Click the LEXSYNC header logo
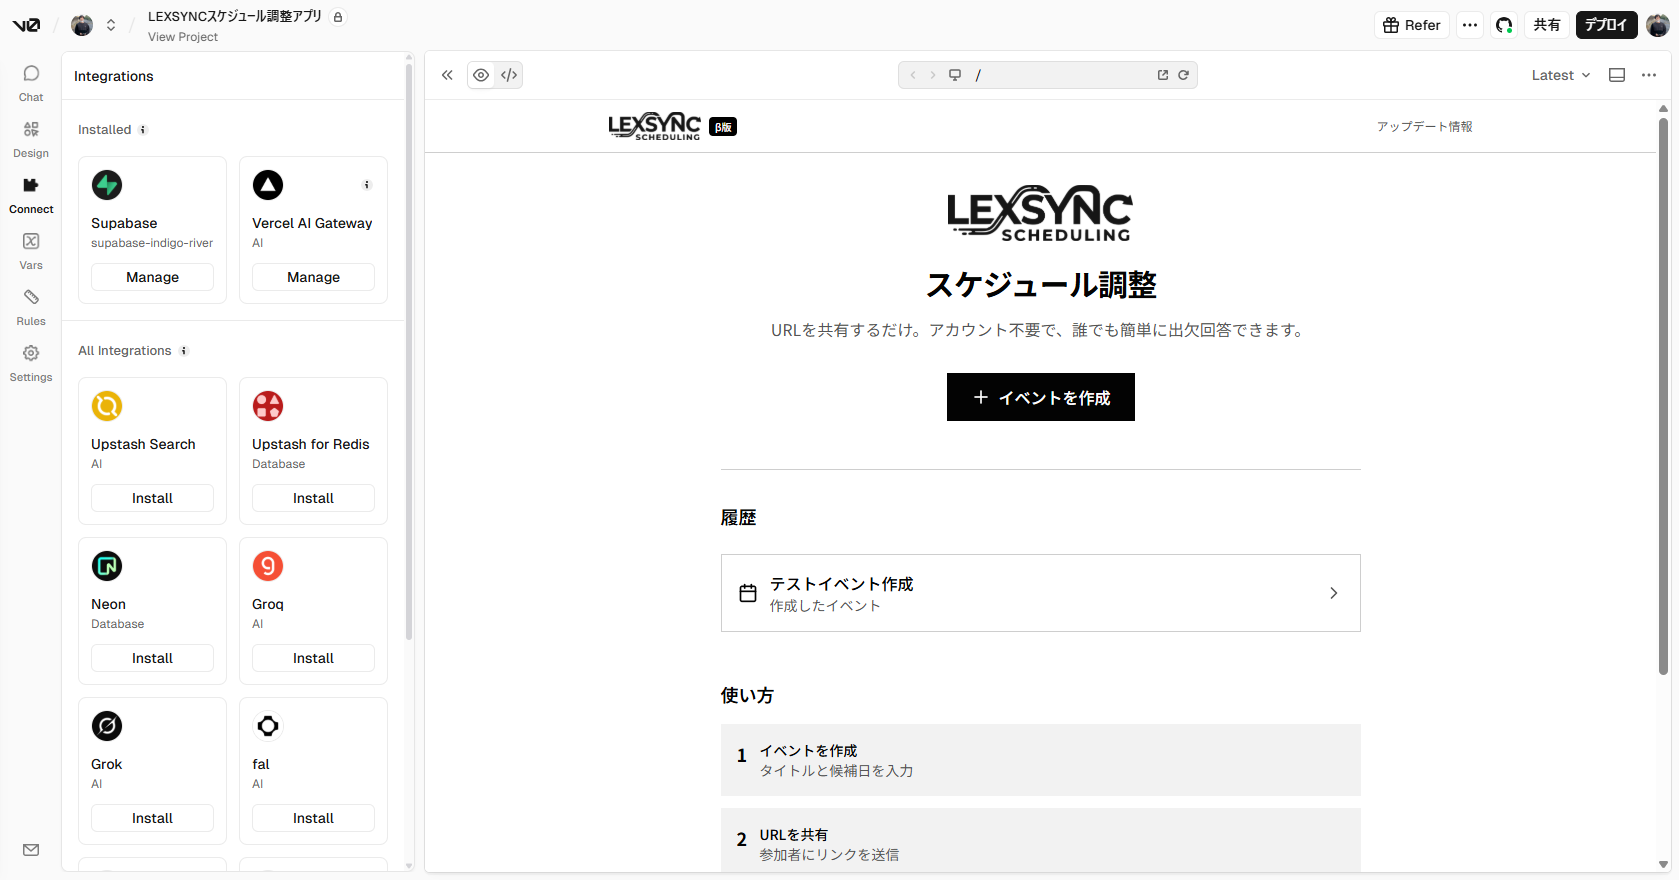Image resolution: width=1679 pixels, height=880 pixels. click(654, 126)
